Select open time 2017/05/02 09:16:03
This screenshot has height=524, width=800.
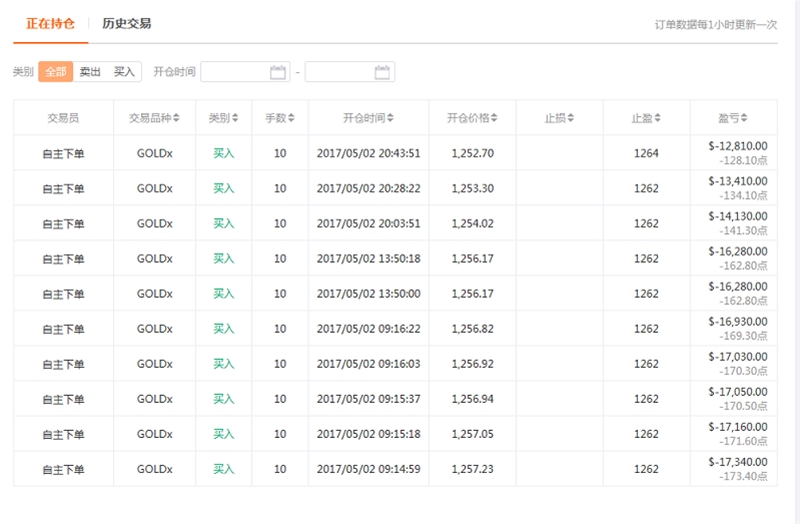point(368,364)
